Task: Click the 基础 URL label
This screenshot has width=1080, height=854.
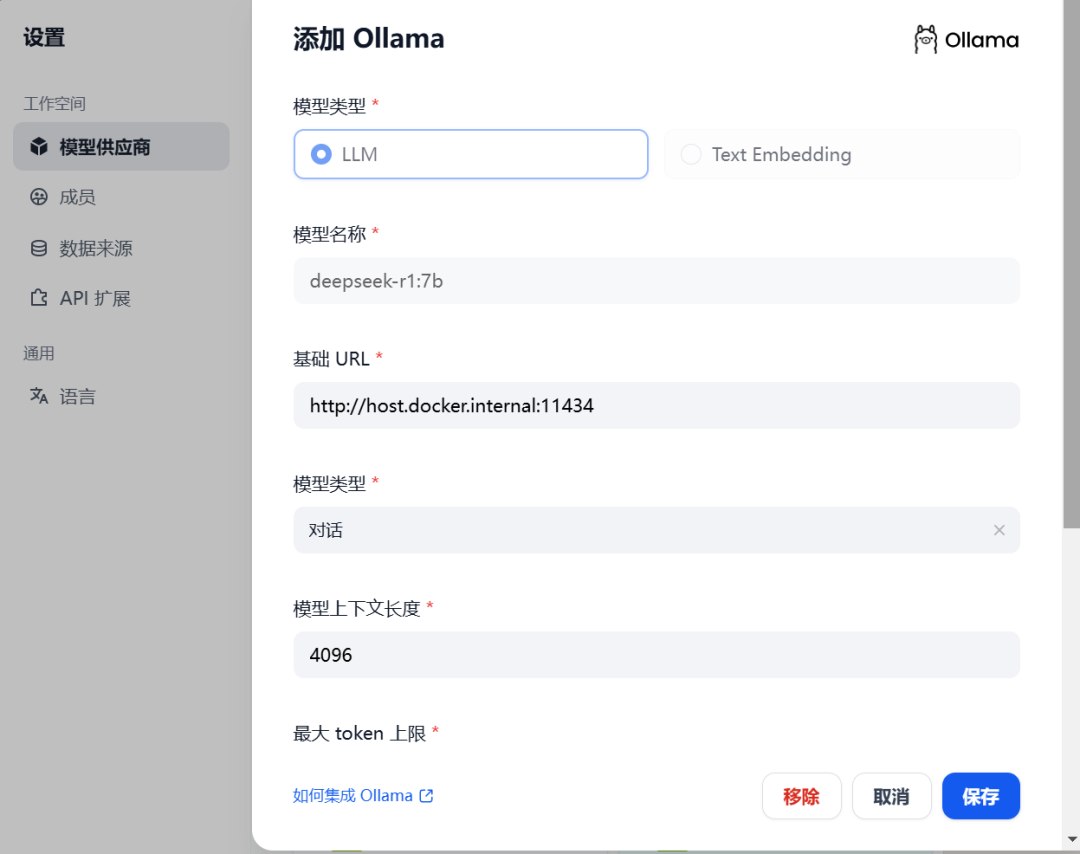Action: tap(331, 359)
